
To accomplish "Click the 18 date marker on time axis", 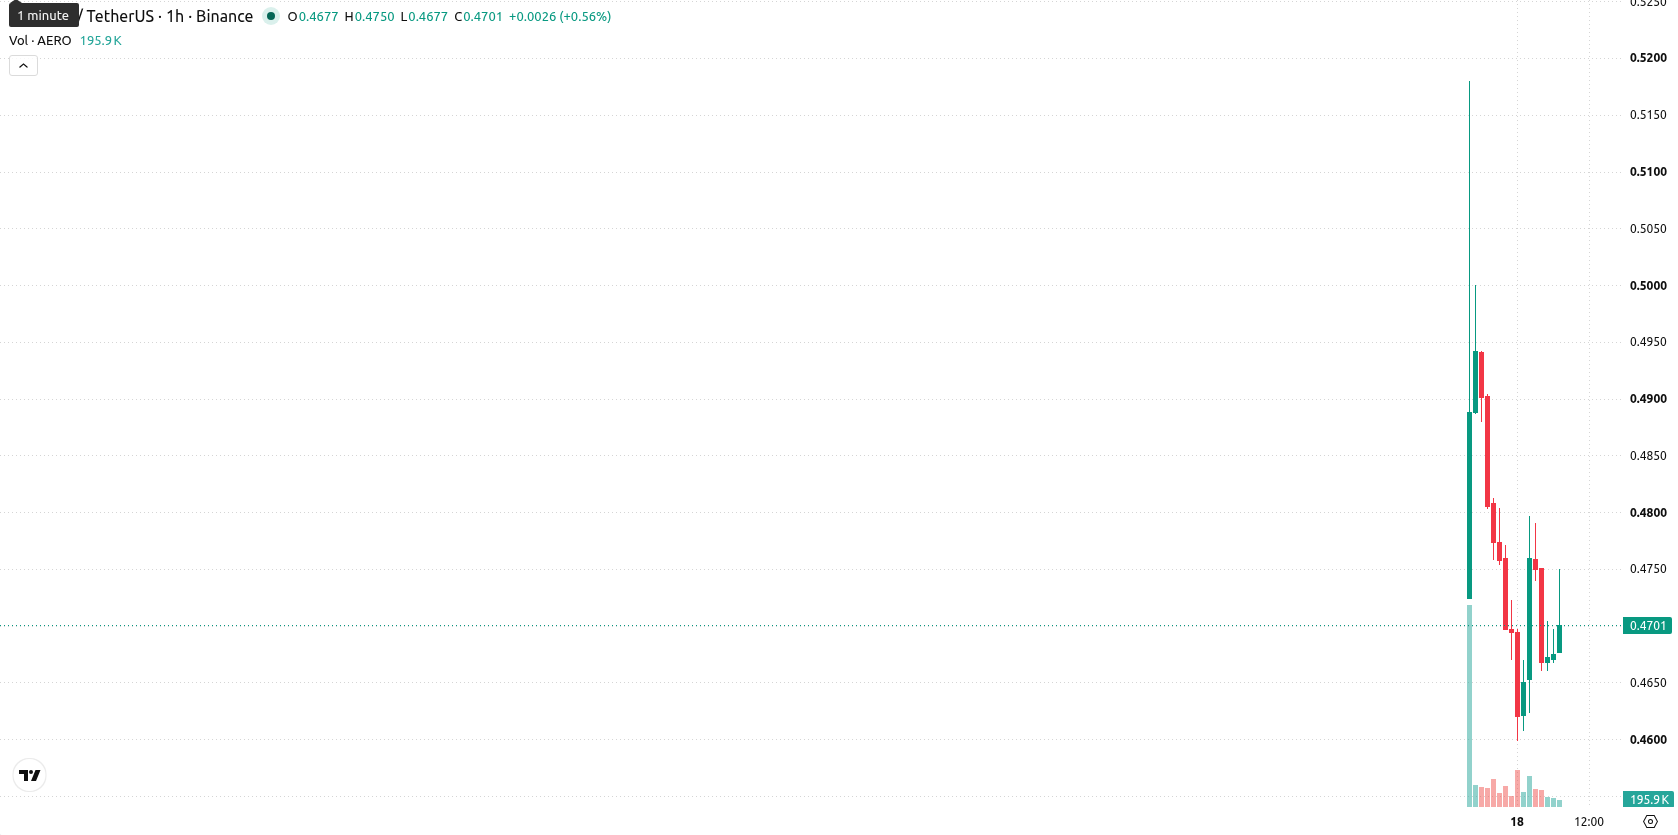I will 1517,822.
